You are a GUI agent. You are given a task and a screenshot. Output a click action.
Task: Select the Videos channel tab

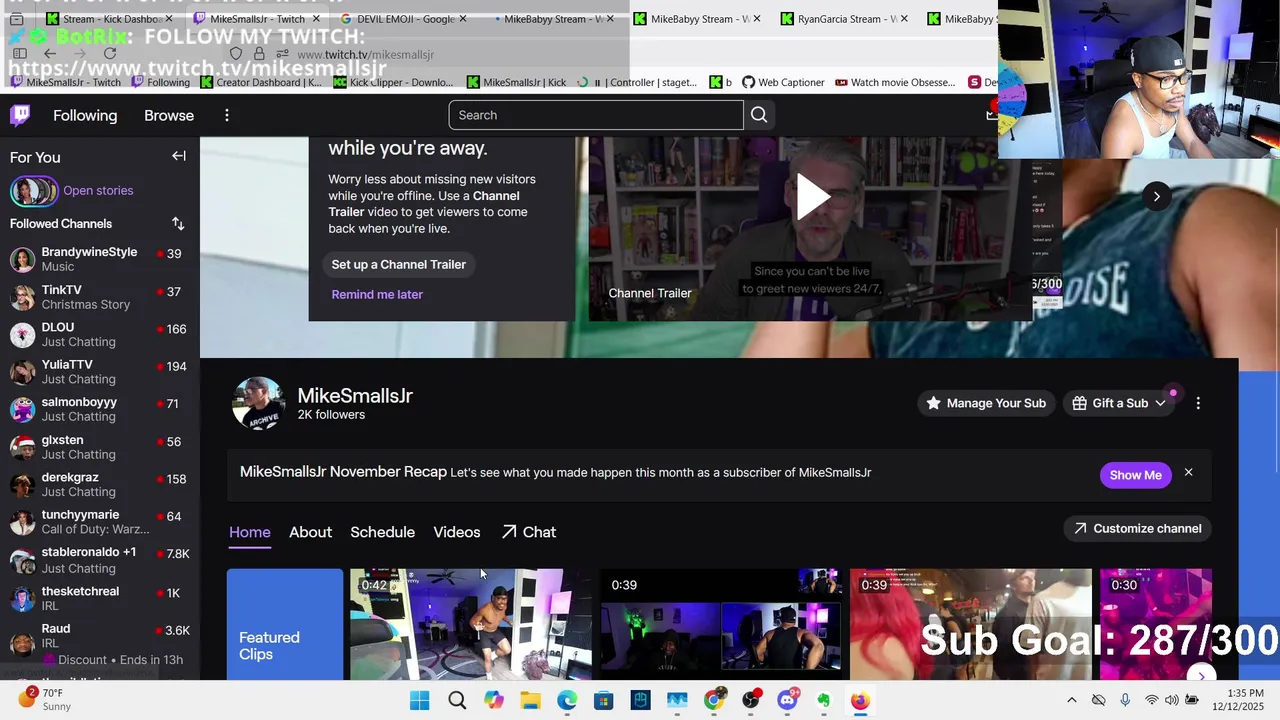(x=457, y=532)
